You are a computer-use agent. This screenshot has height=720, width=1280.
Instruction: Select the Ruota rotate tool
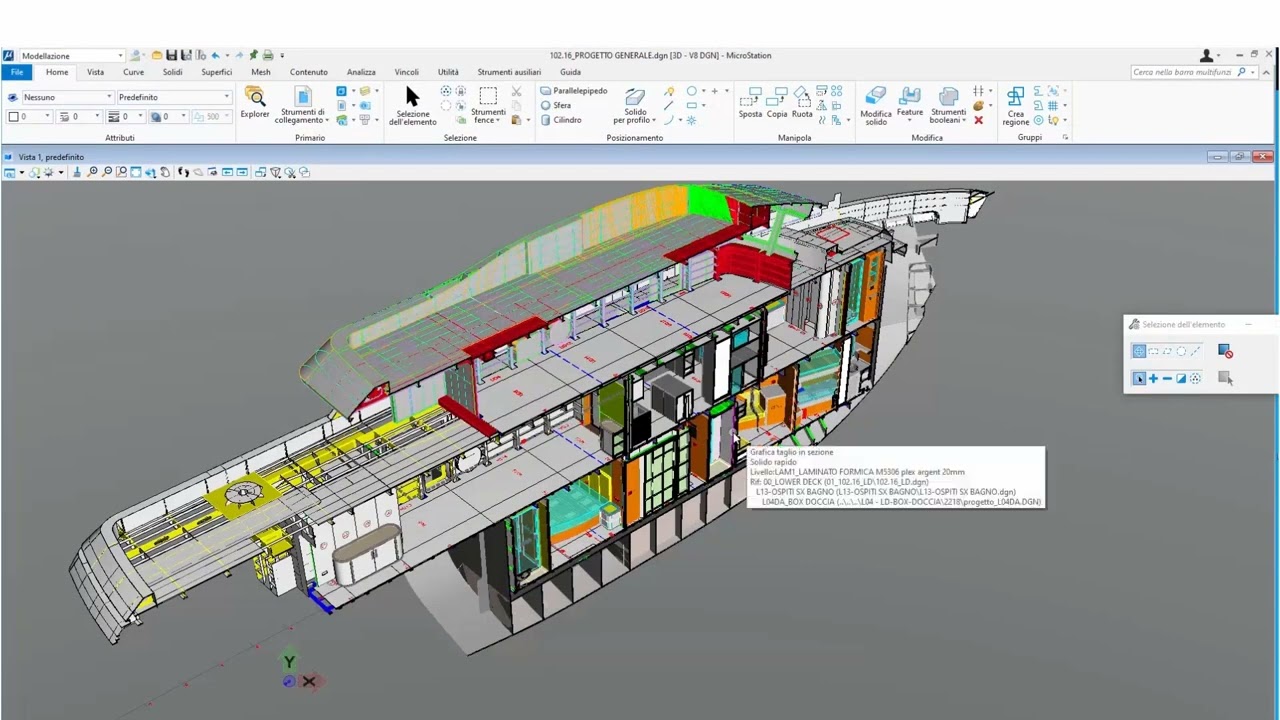coord(802,103)
